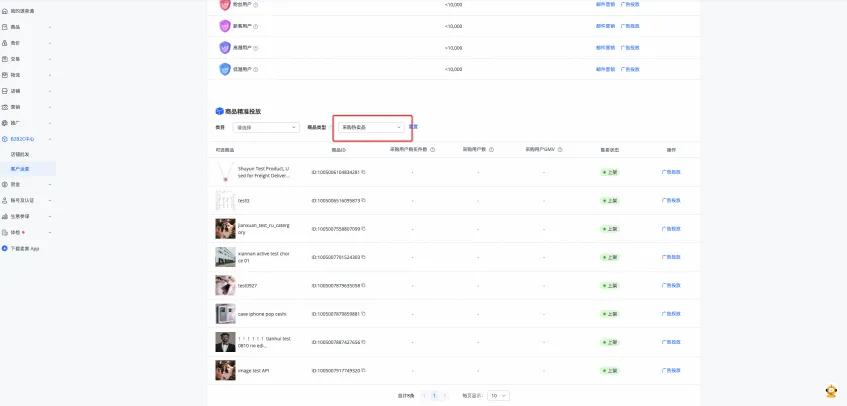The image size is (847, 406).
Task: Open the 商品类型 dropdown
Action: coord(371,128)
